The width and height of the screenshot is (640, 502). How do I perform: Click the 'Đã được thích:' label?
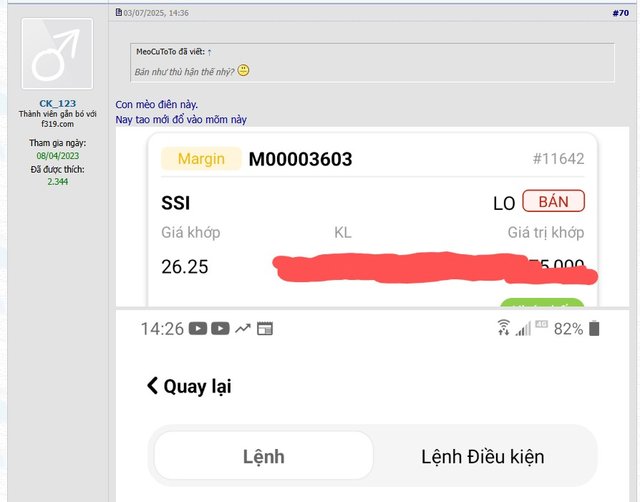(58, 169)
